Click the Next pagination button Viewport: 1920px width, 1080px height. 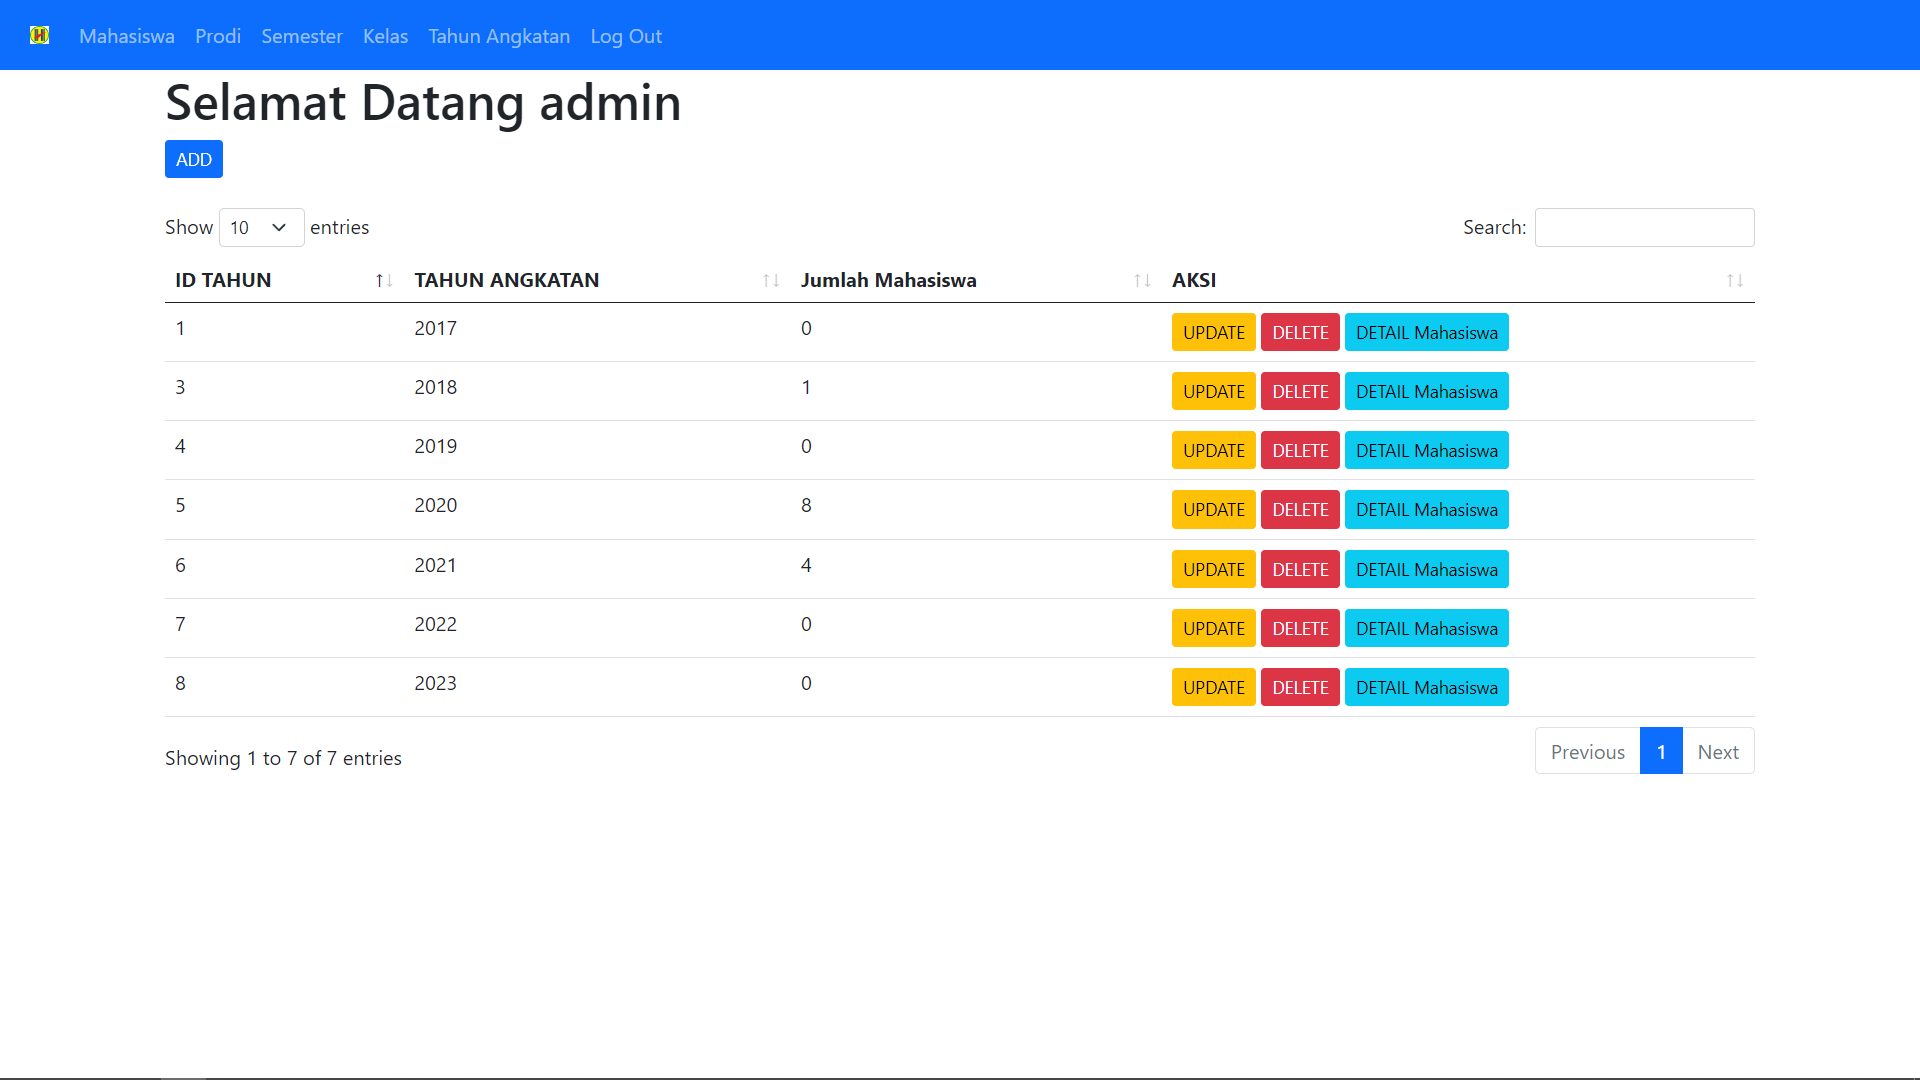1718,751
